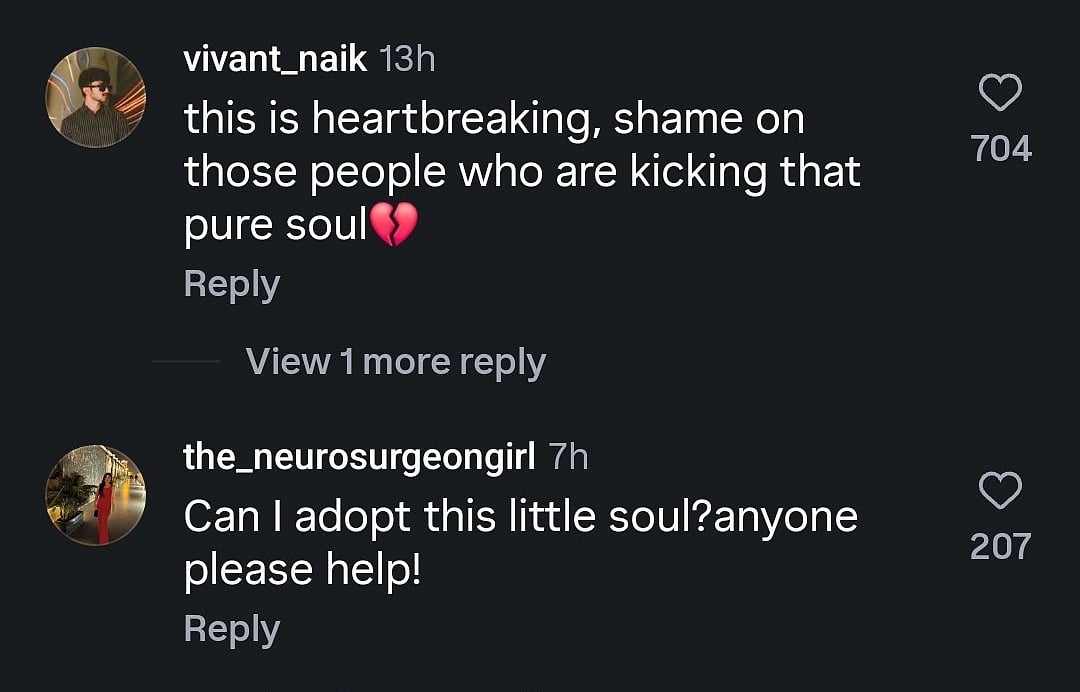
Task: Expand View 1 more reply
Action: coord(395,361)
